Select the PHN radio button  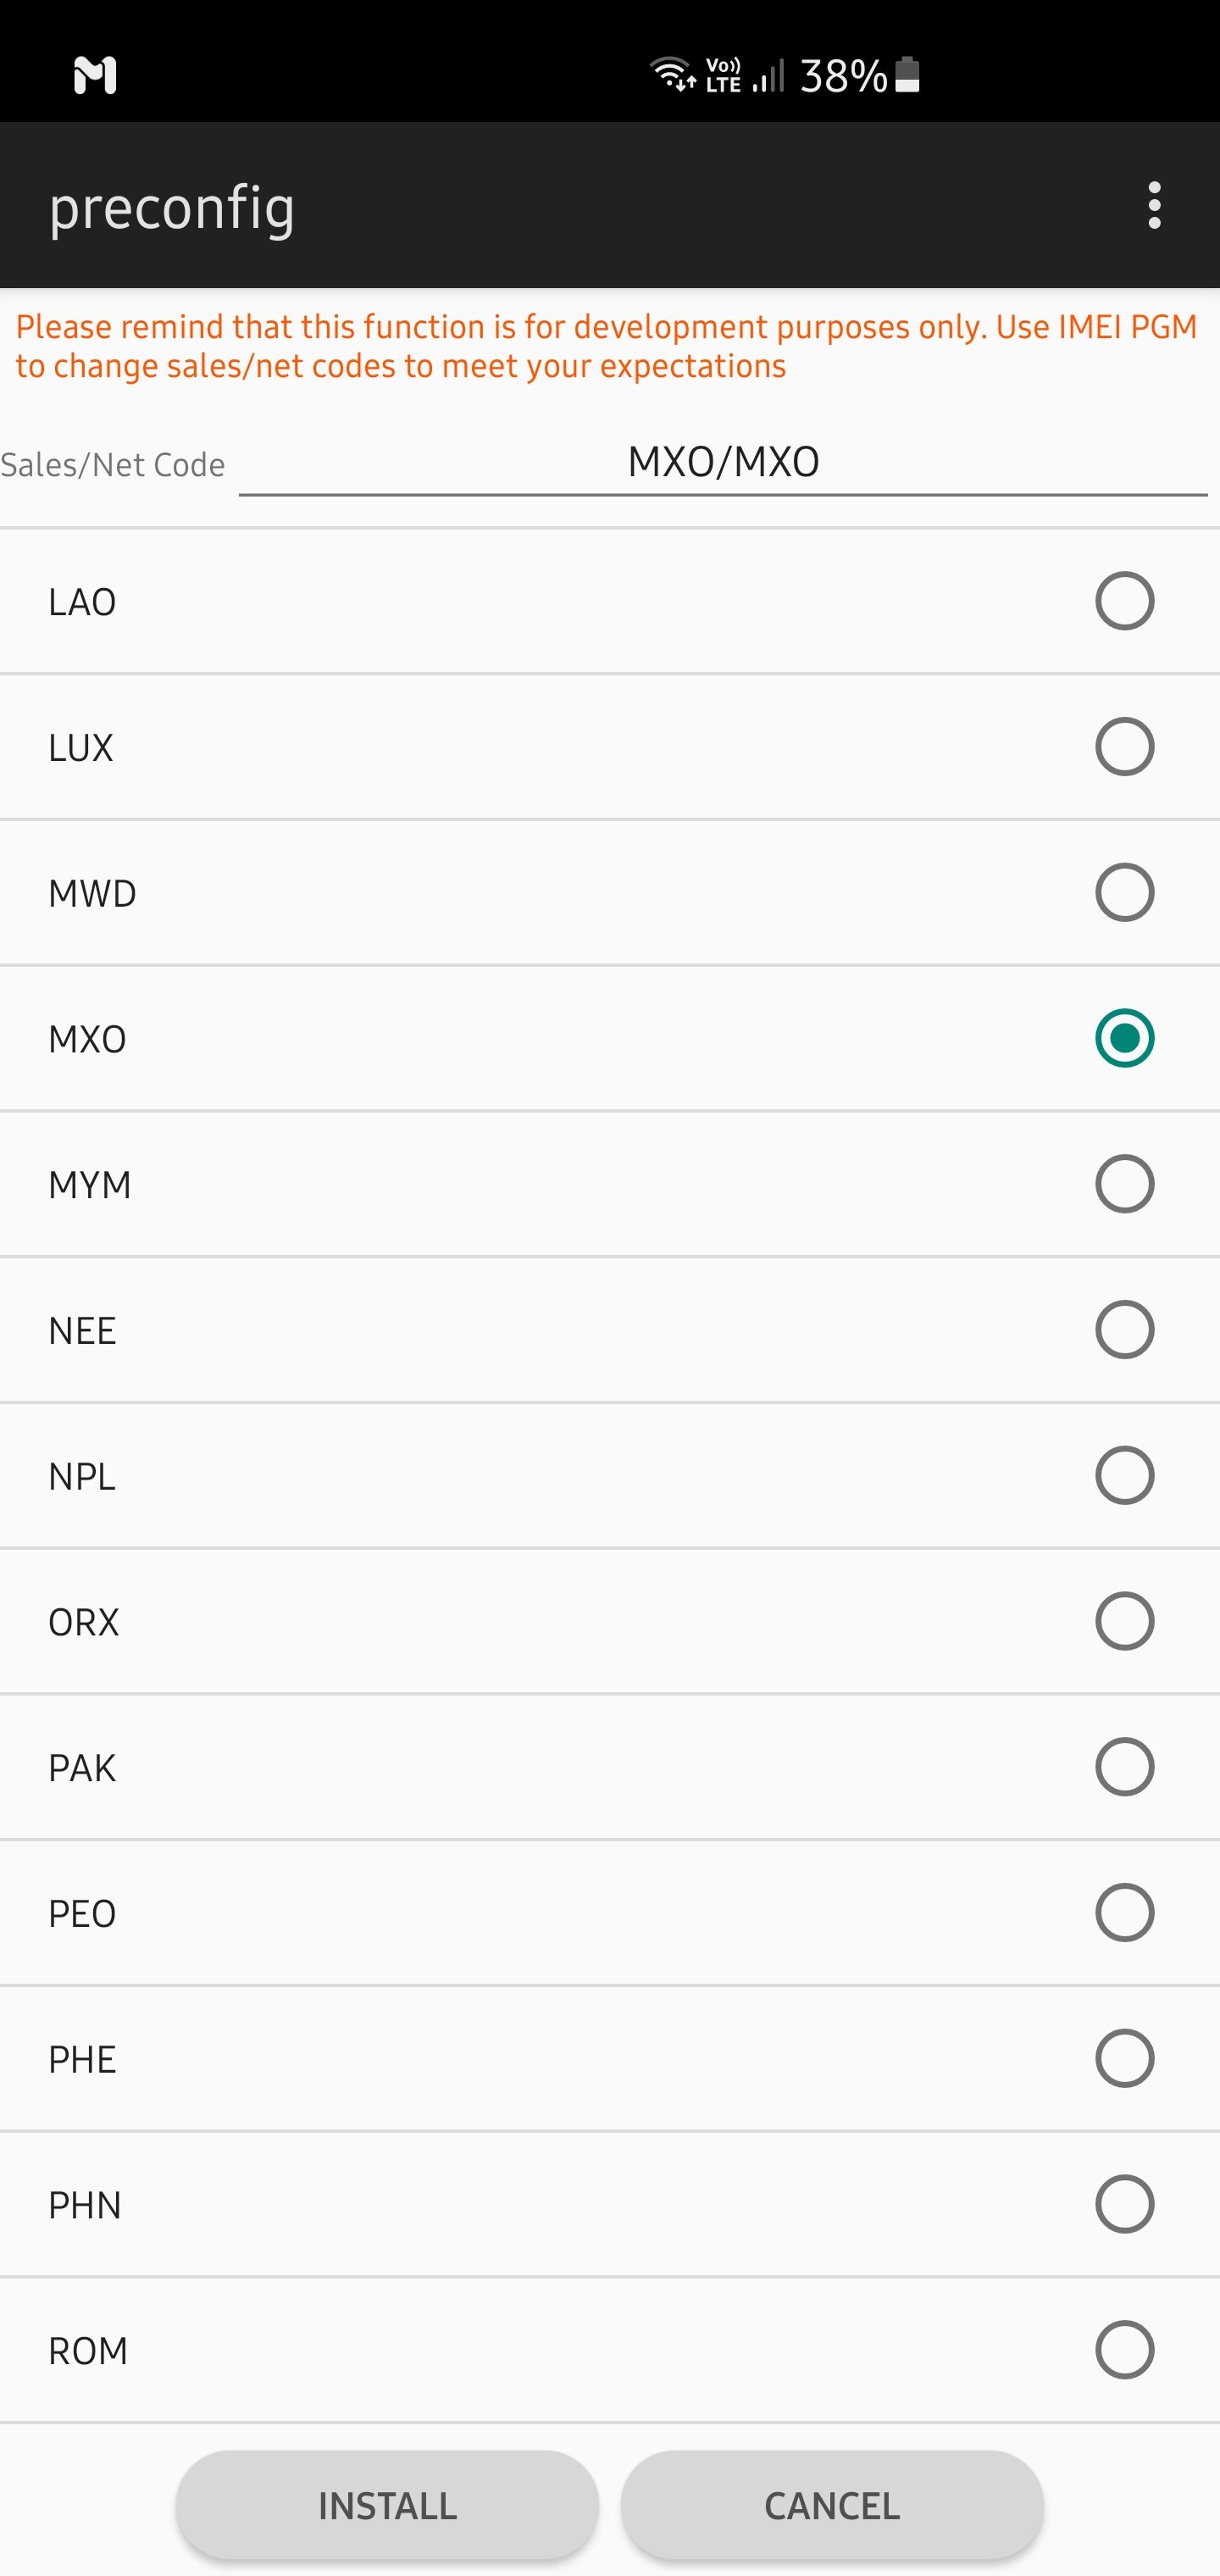coord(1124,2204)
